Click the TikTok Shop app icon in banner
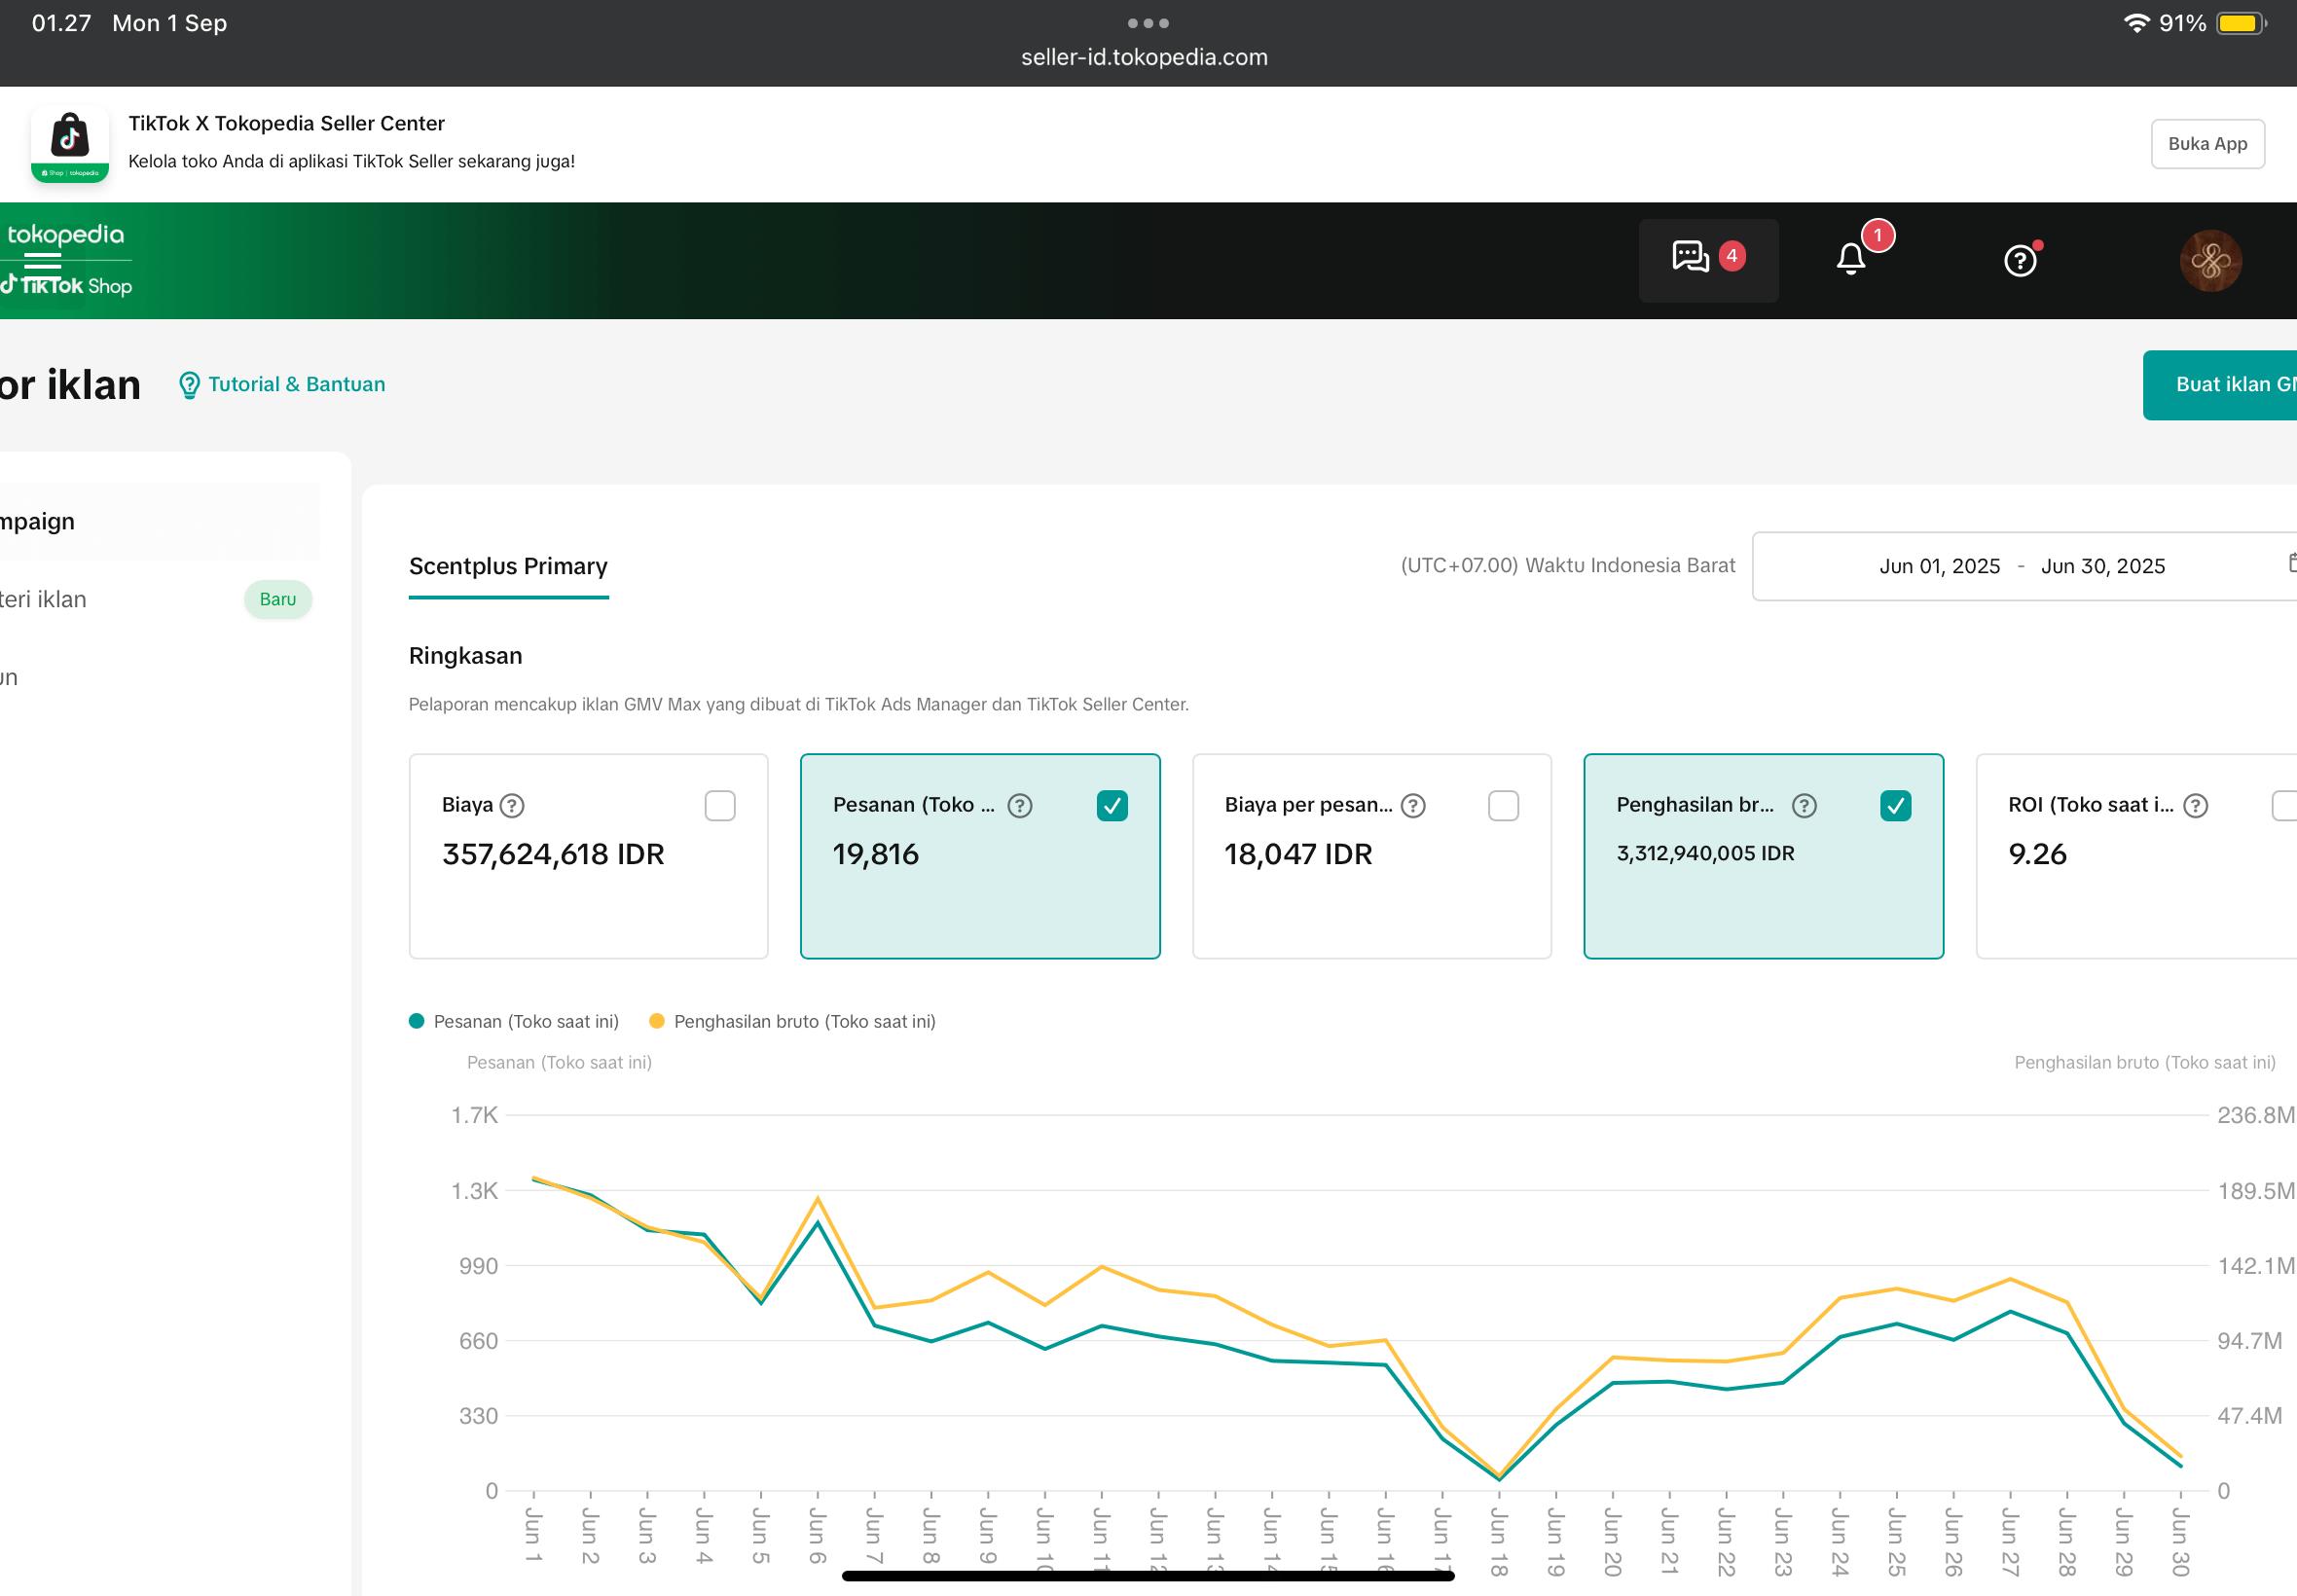This screenshot has width=2297, height=1596. (70, 144)
